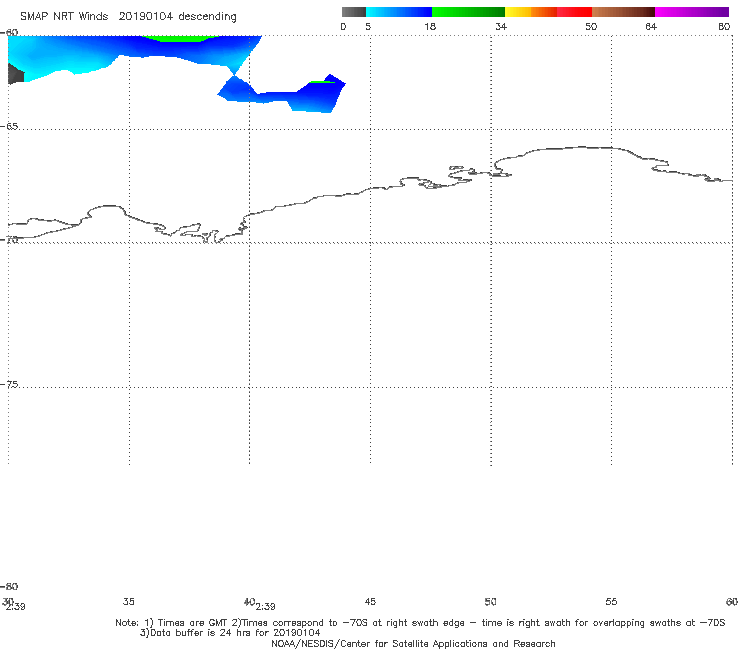Image resolution: width=740 pixels, height=650 pixels.
Task: Click the color bar label "64"
Action: coord(651,26)
